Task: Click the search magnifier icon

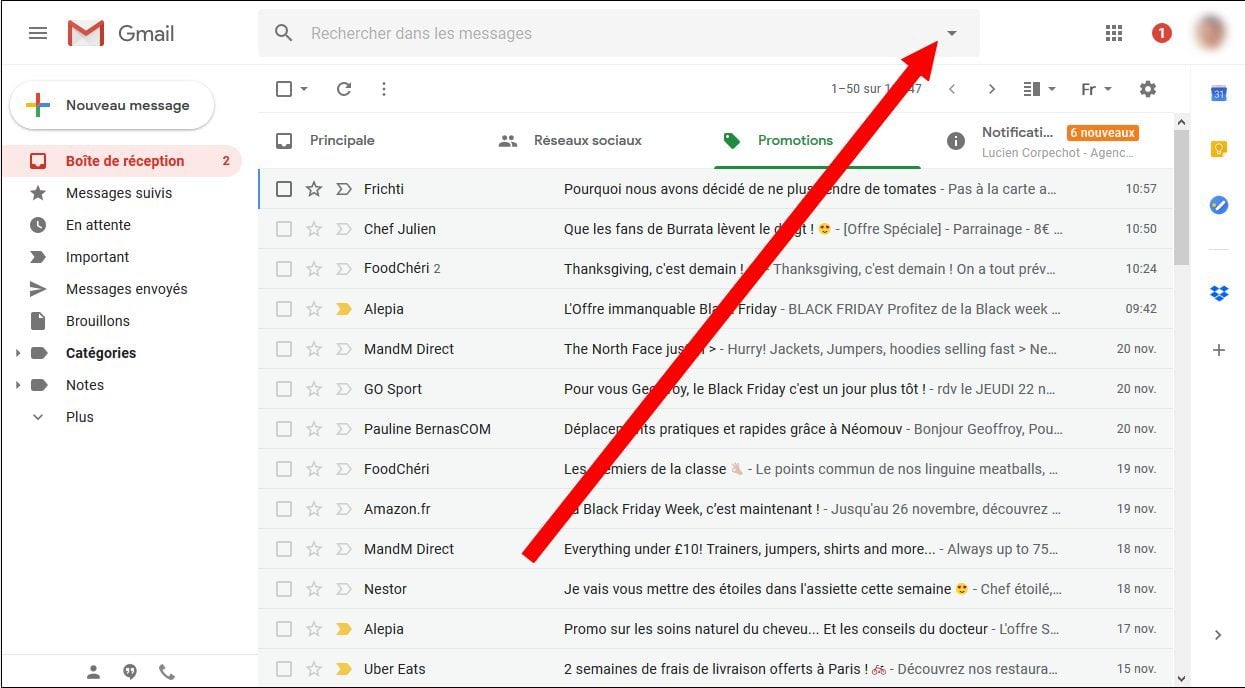Action: [x=284, y=33]
